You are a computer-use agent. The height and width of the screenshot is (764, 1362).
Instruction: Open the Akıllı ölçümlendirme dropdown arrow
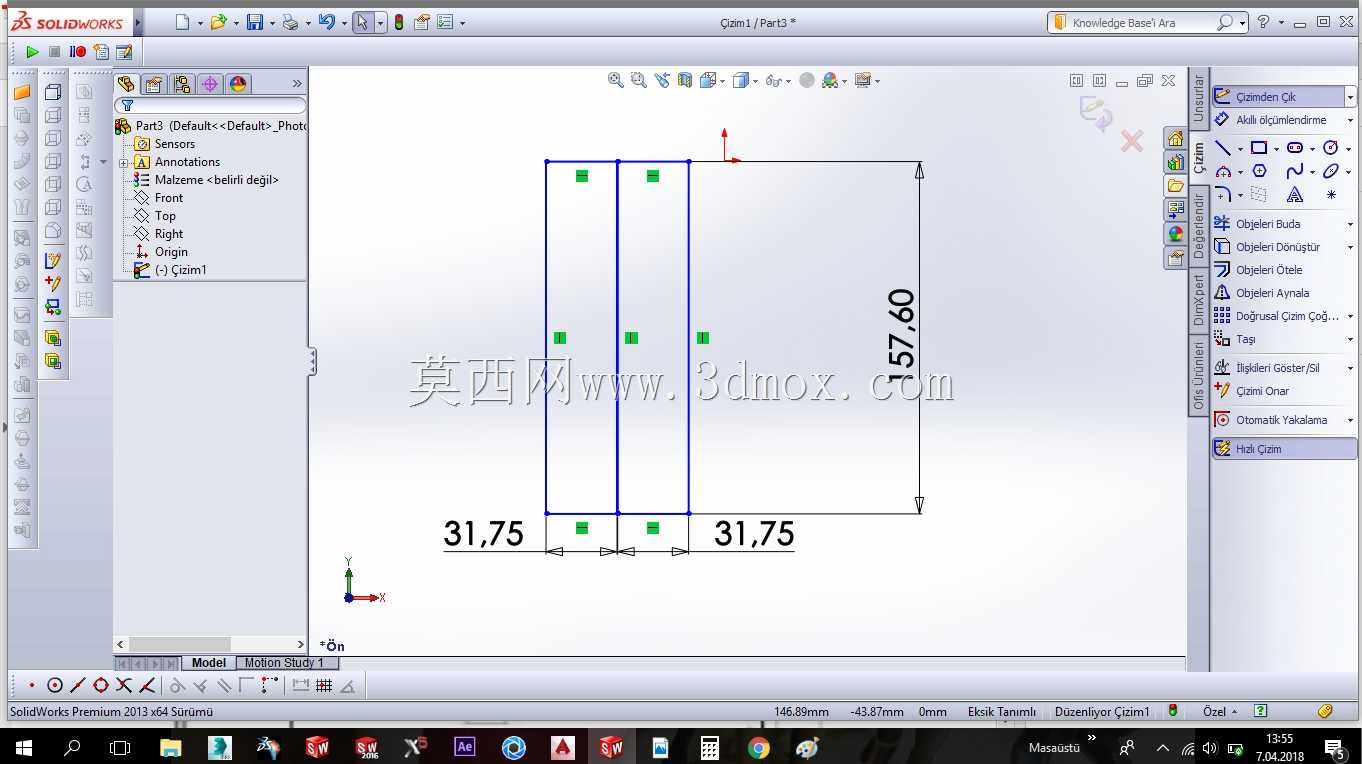click(1351, 120)
